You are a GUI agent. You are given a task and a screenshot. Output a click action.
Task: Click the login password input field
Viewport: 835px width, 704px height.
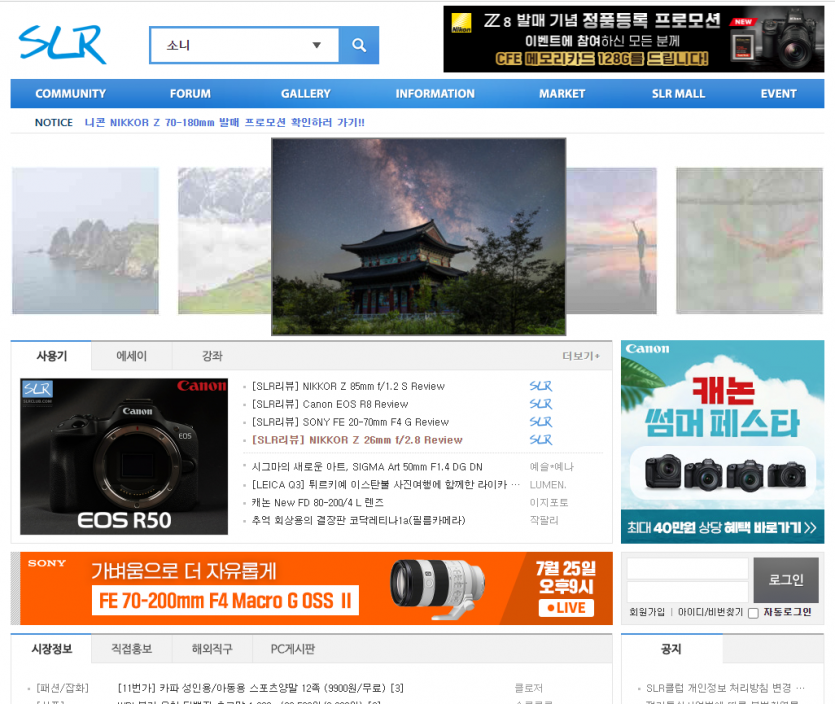(687, 592)
